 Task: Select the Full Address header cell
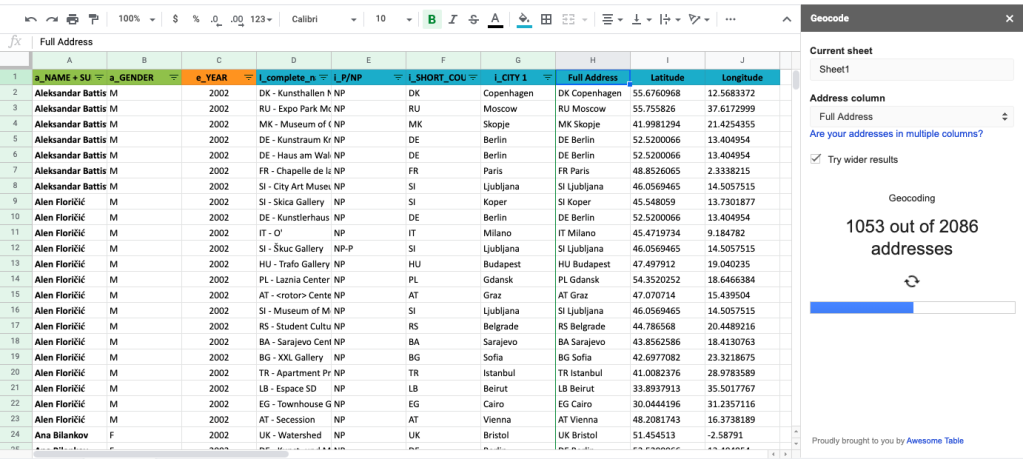[x=593, y=78]
